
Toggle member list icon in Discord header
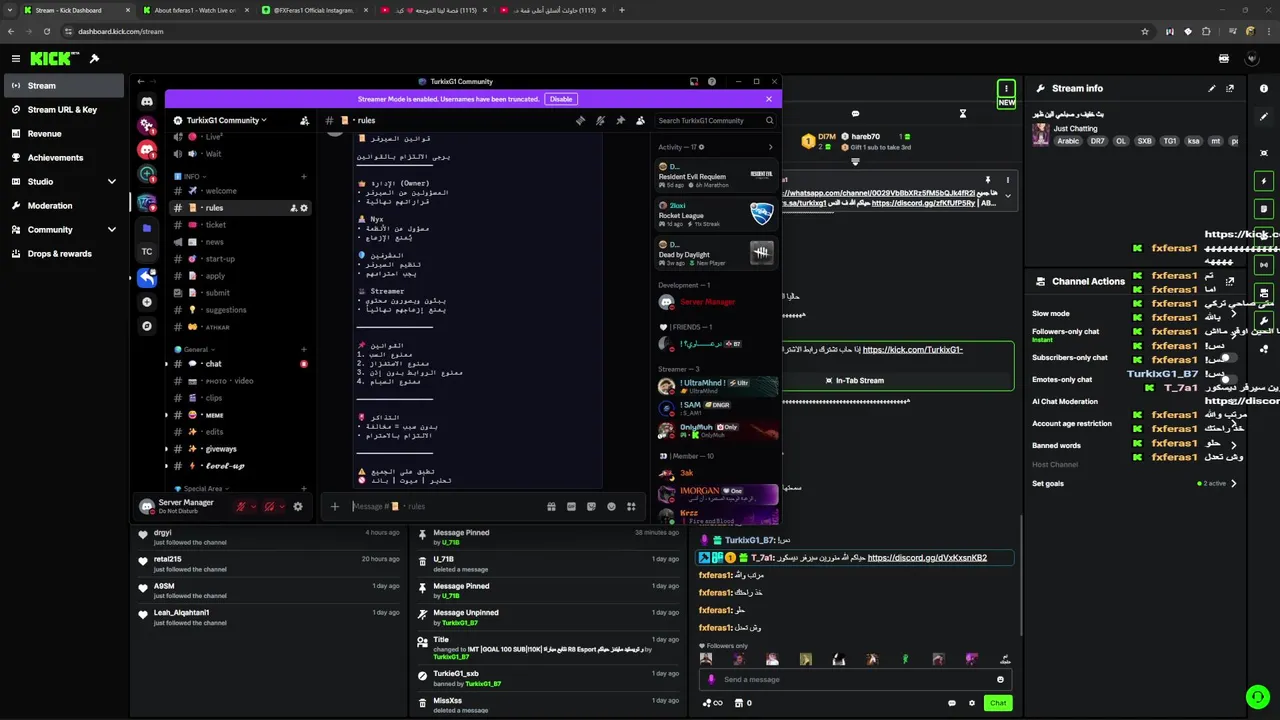pyautogui.click(x=640, y=120)
